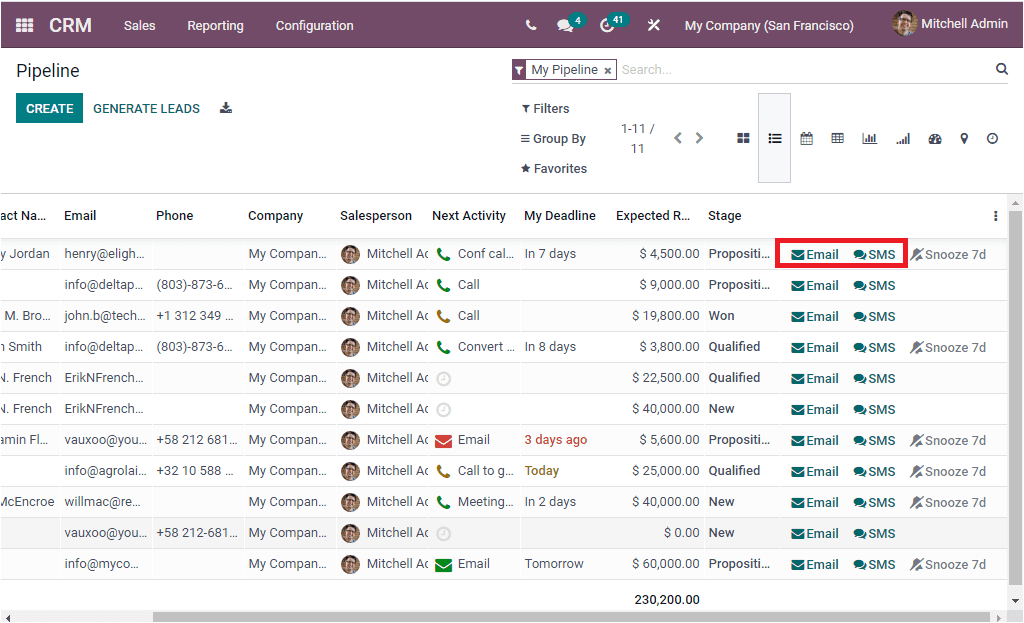Open the Reporting menu

tap(215, 25)
